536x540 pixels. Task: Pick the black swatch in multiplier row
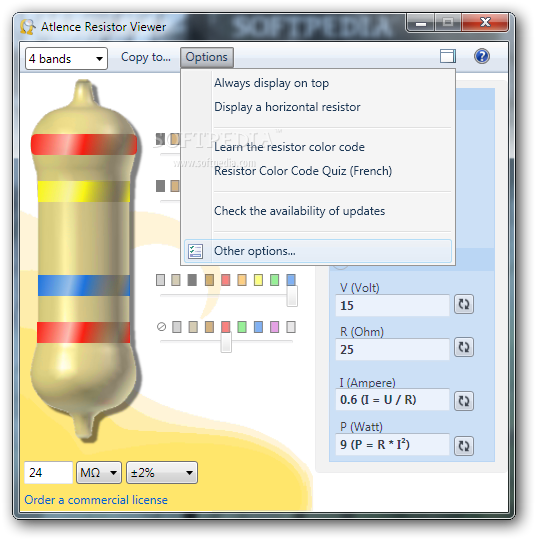point(192,280)
